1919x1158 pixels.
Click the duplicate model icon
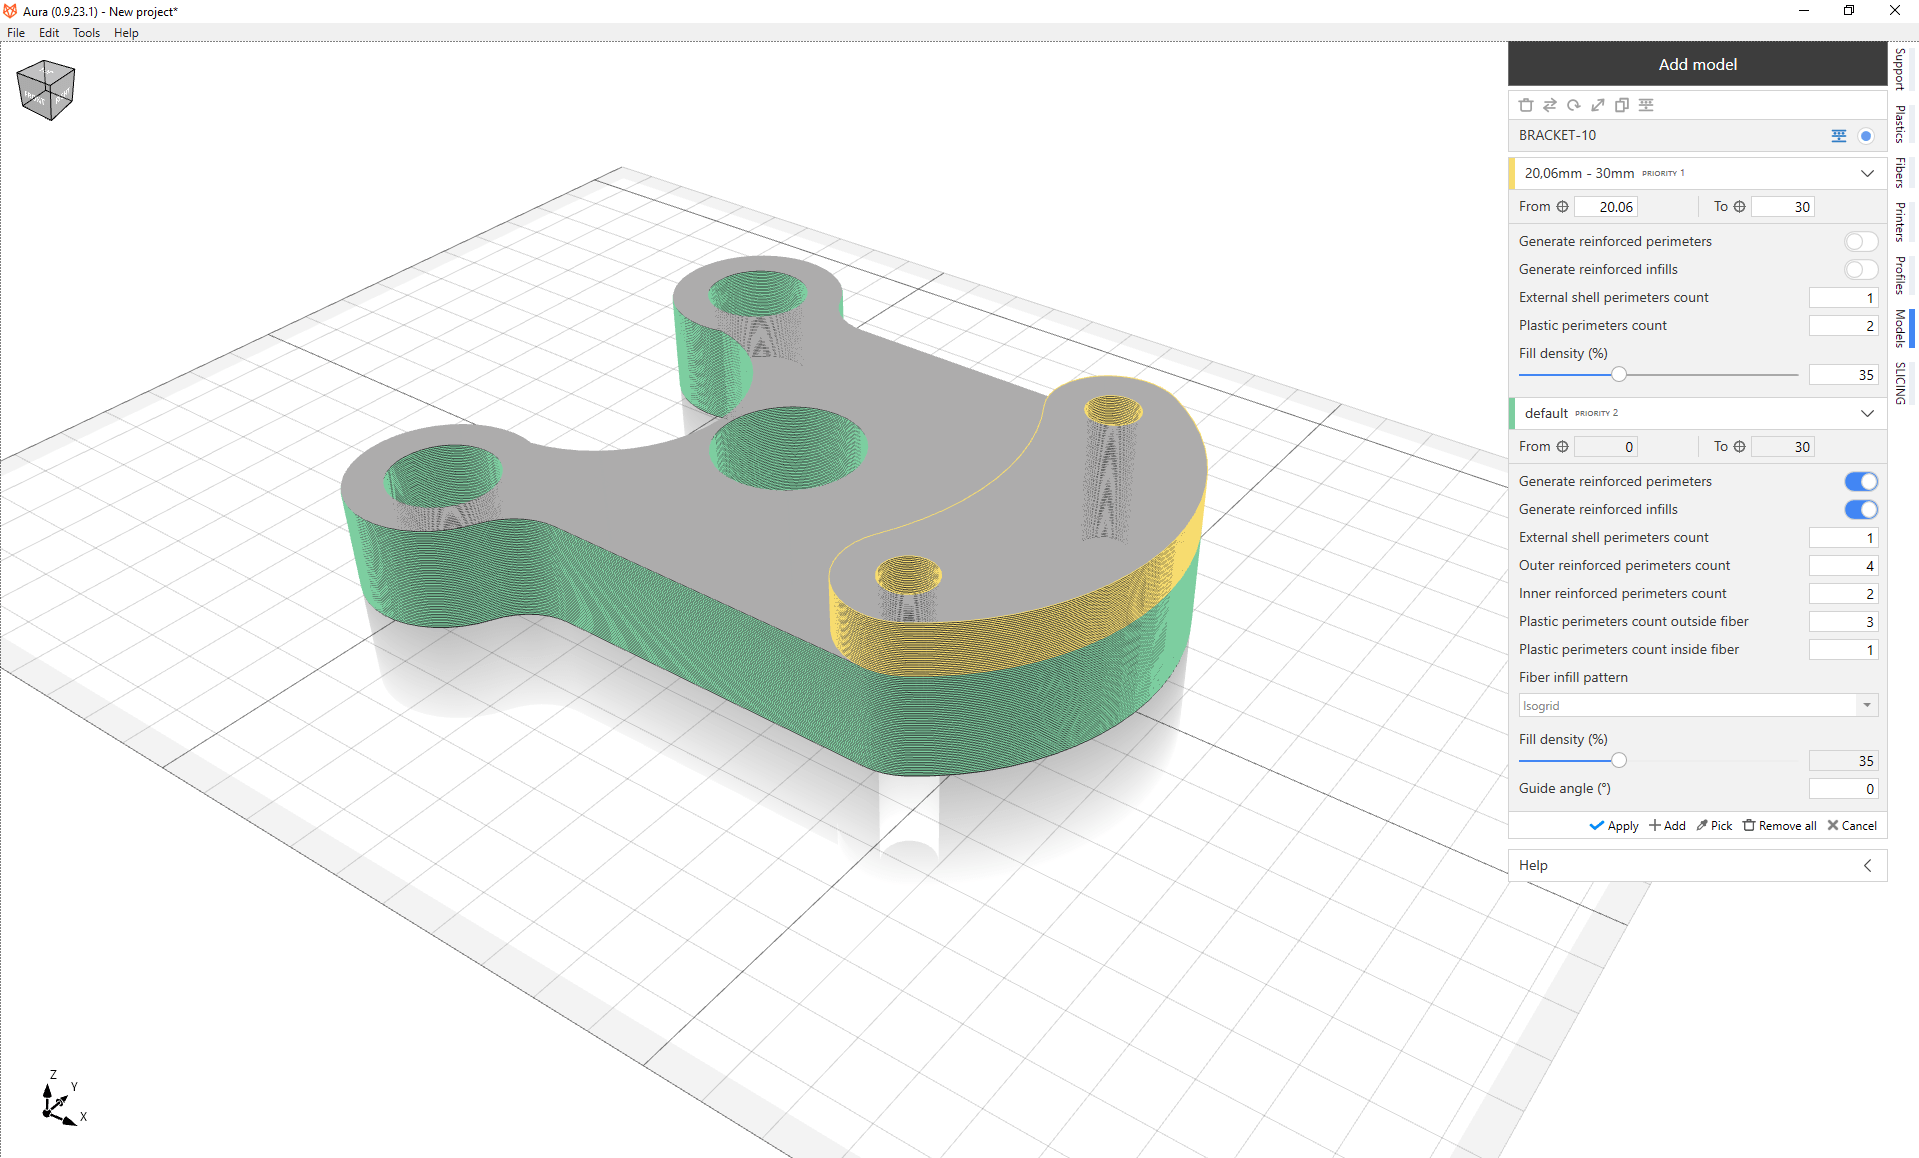(x=1621, y=105)
